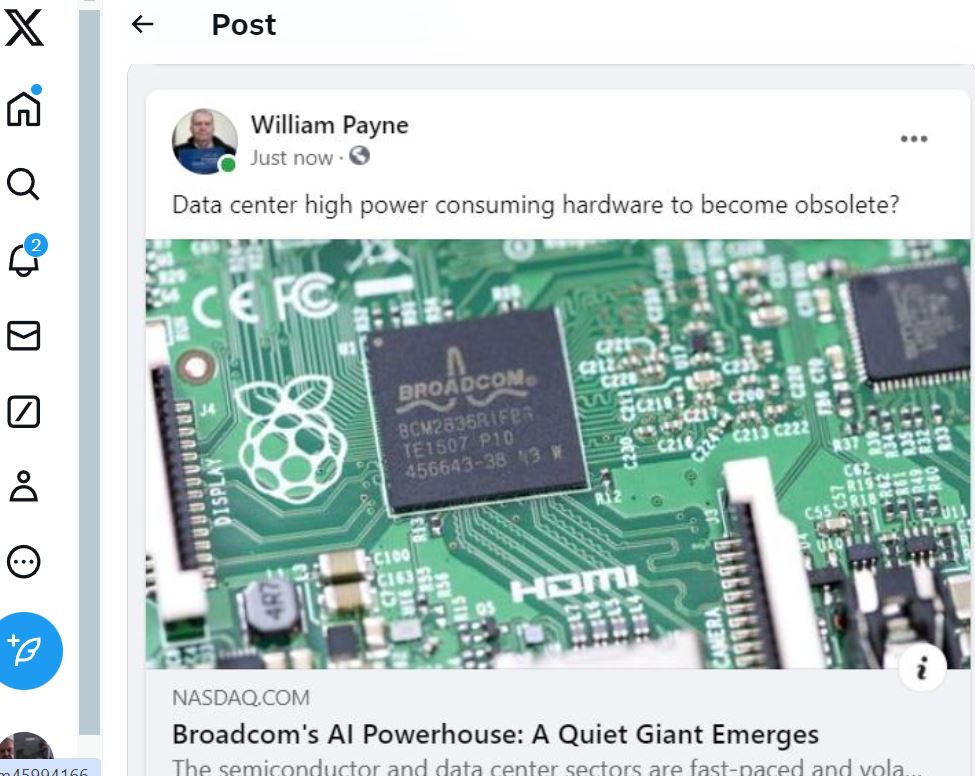
Task: Open William Payne's name link
Action: pyautogui.click(x=330, y=125)
